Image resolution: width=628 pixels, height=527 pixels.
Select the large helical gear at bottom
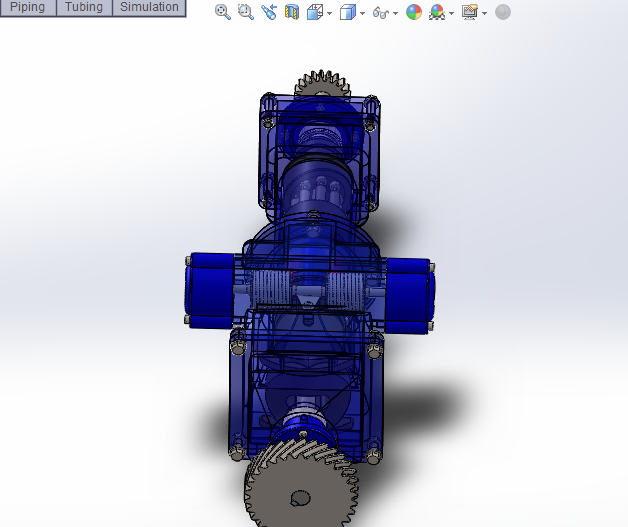(x=301, y=481)
